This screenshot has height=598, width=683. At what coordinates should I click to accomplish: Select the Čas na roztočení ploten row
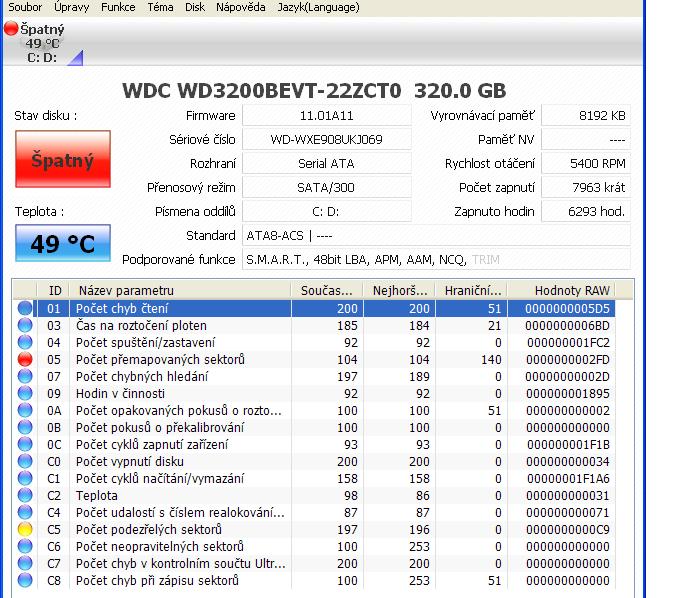[314, 325]
